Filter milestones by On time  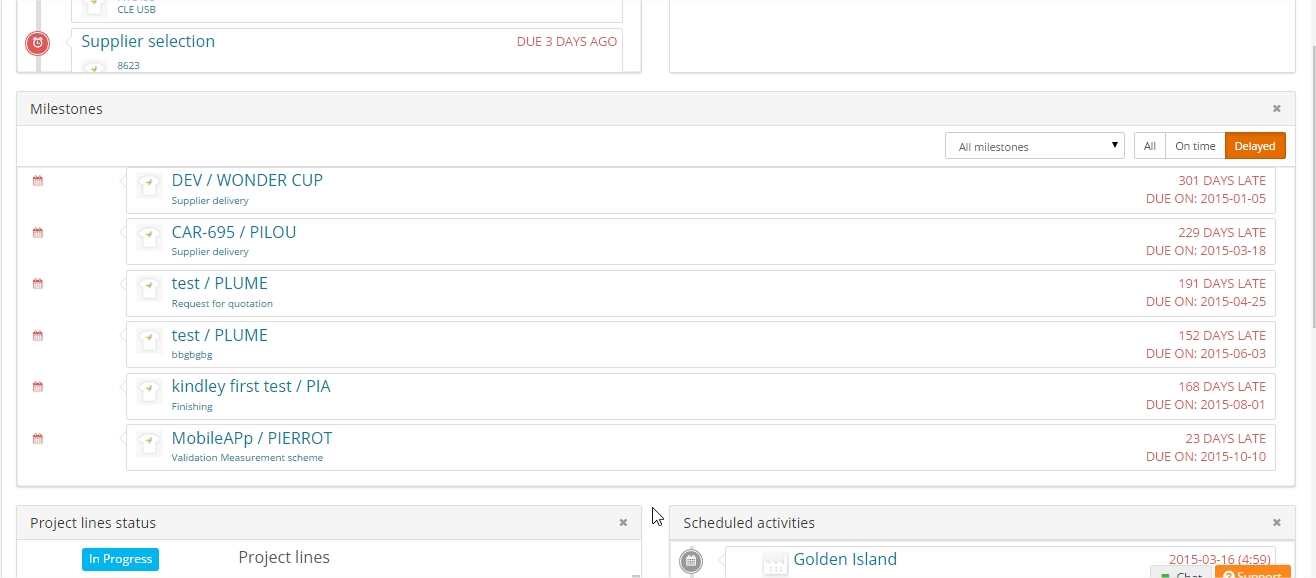coord(1195,146)
